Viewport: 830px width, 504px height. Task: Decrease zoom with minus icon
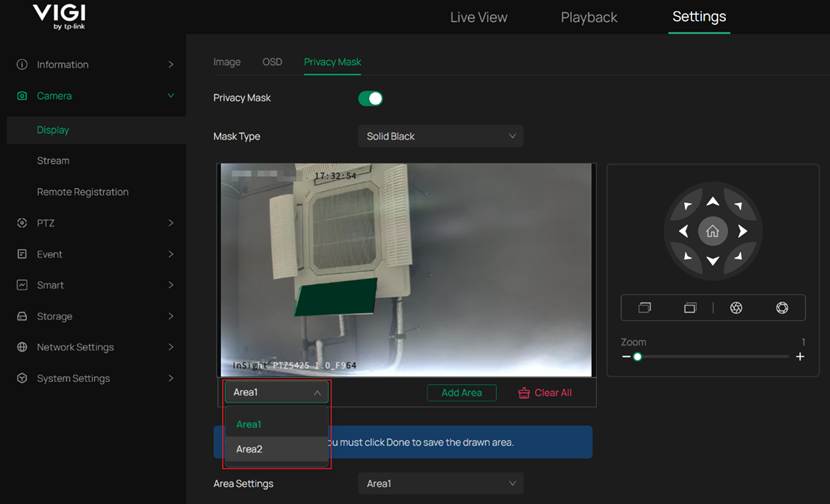(626, 356)
